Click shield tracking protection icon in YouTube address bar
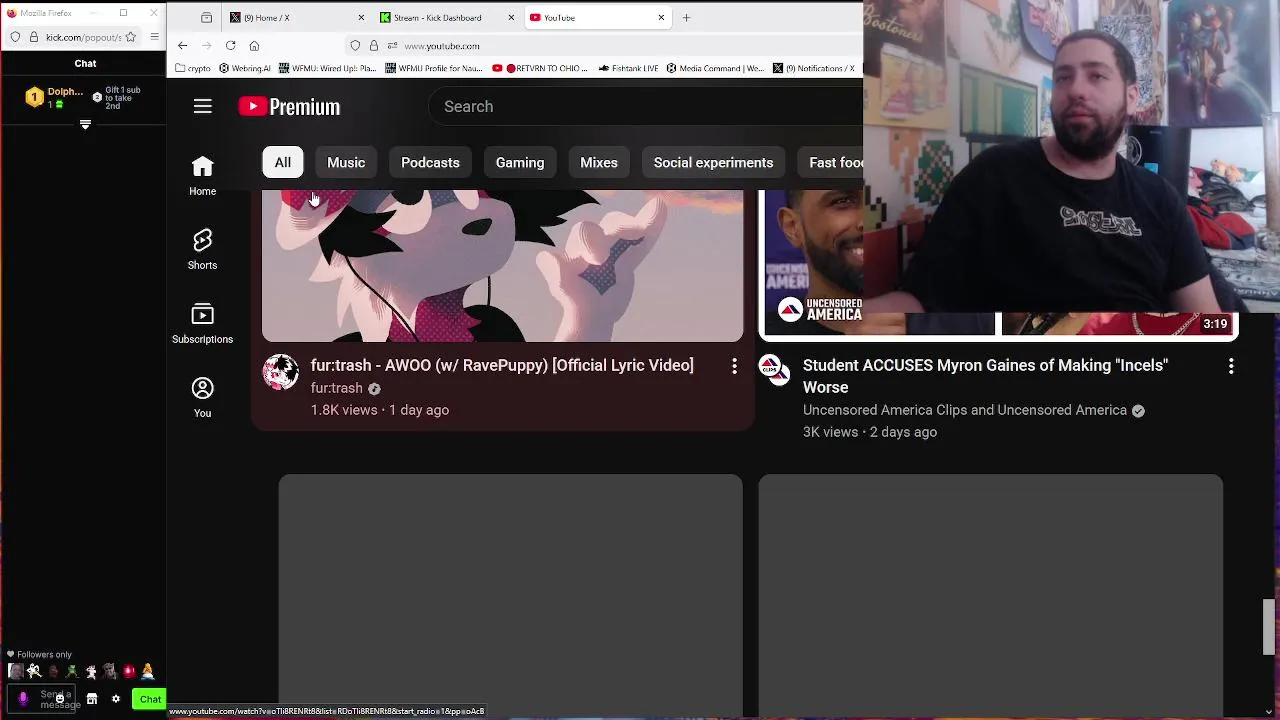 pos(355,46)
